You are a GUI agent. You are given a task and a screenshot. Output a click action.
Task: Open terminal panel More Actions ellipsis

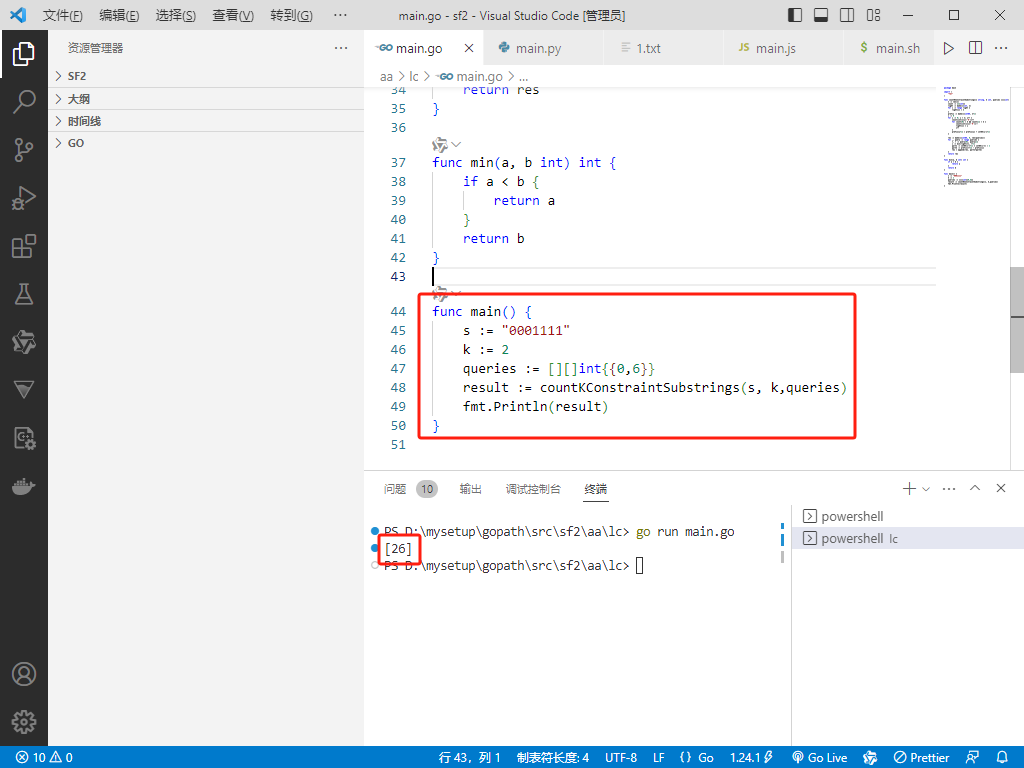pos(949,488)
